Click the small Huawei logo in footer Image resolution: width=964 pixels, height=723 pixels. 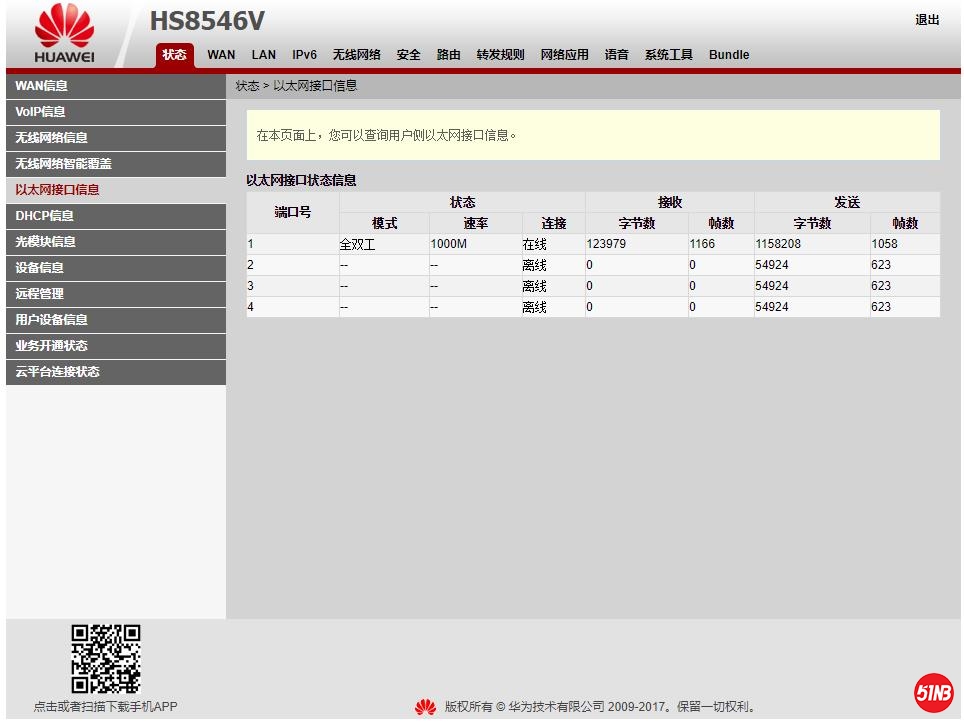click(425, 707)
